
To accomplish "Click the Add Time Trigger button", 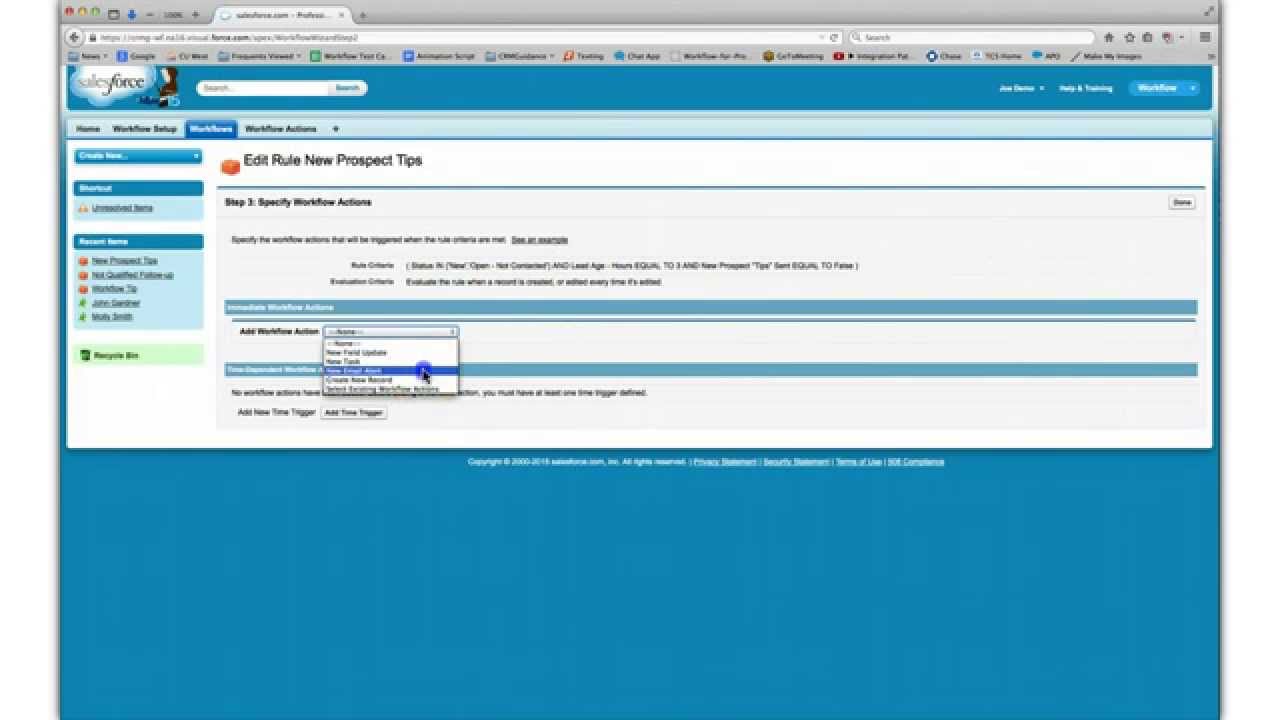I will tap(353, 412).
